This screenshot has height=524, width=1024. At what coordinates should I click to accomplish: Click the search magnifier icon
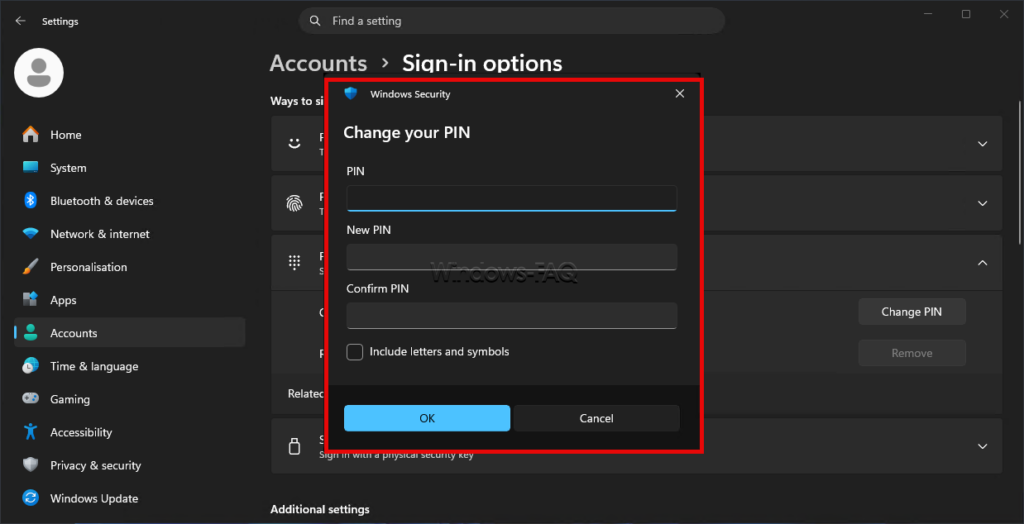[x=315, y=21]
